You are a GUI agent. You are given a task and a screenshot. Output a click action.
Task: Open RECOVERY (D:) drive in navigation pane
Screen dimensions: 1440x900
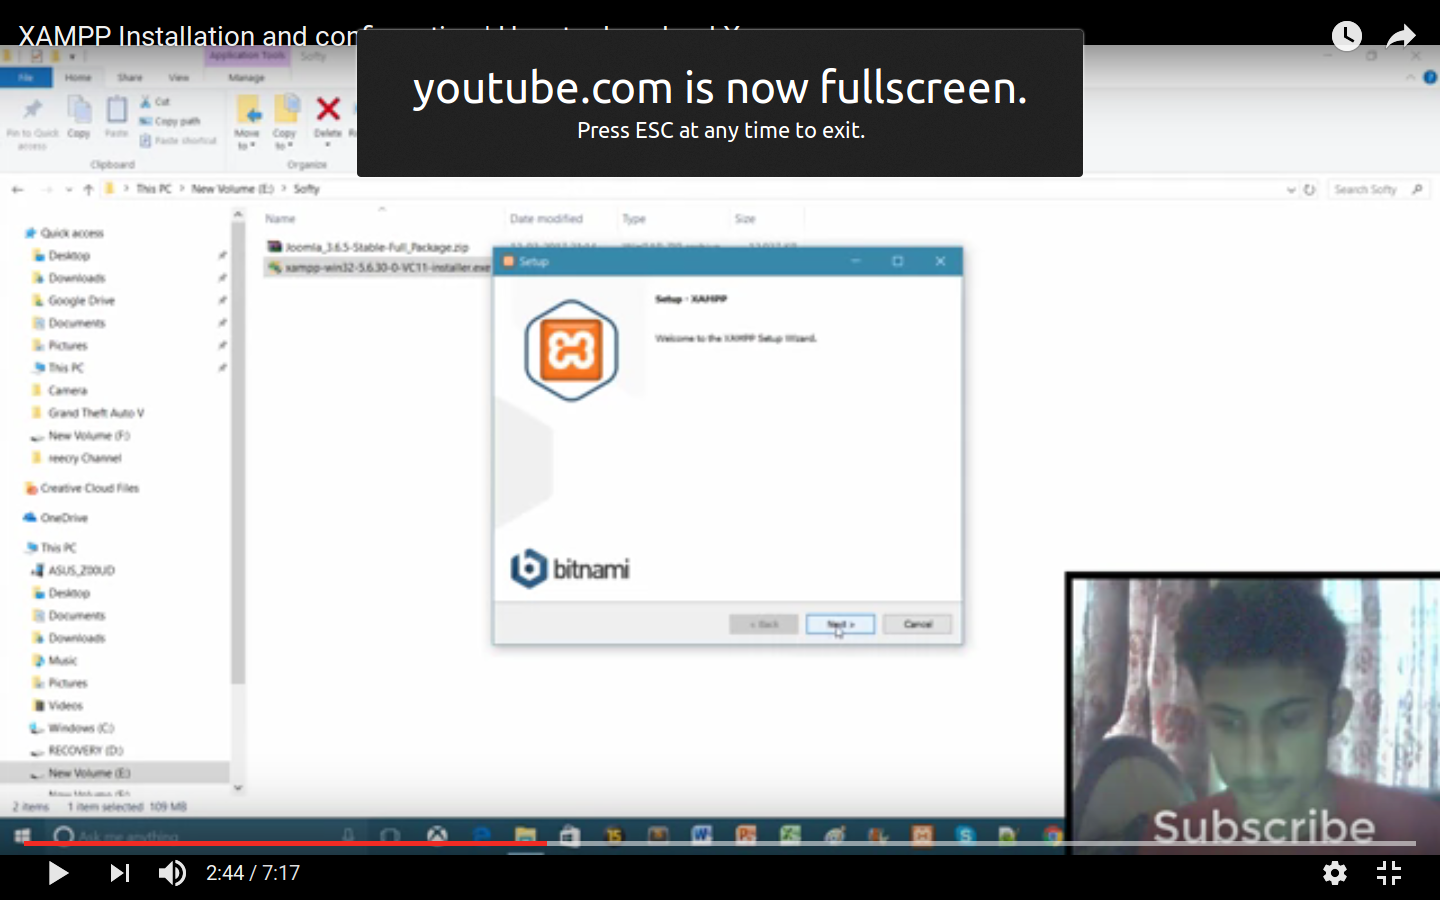point(78,750)
